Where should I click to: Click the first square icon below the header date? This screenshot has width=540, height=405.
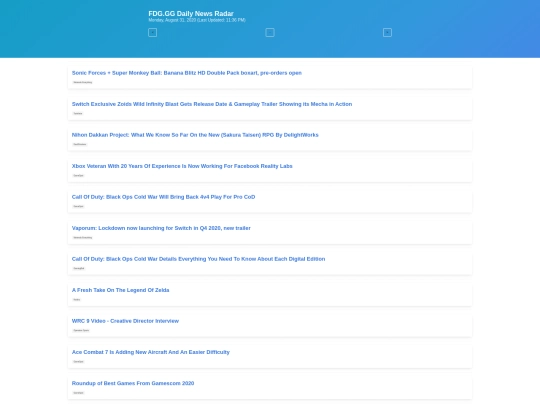[x=152, y=32]
